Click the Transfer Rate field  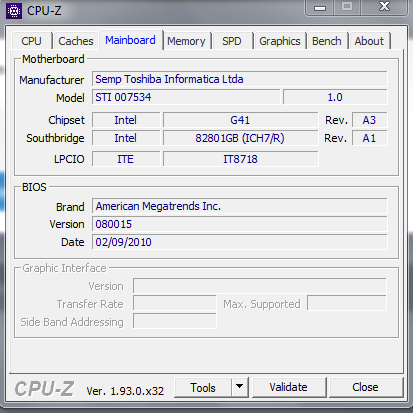[x=175, y=304]
